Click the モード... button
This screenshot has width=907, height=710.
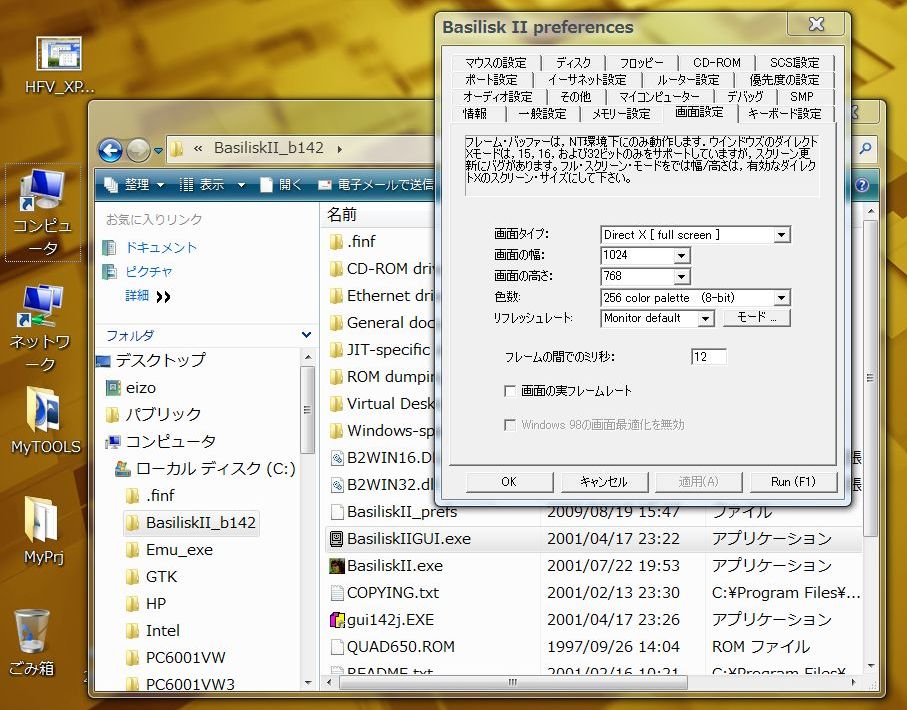(757, 318)
